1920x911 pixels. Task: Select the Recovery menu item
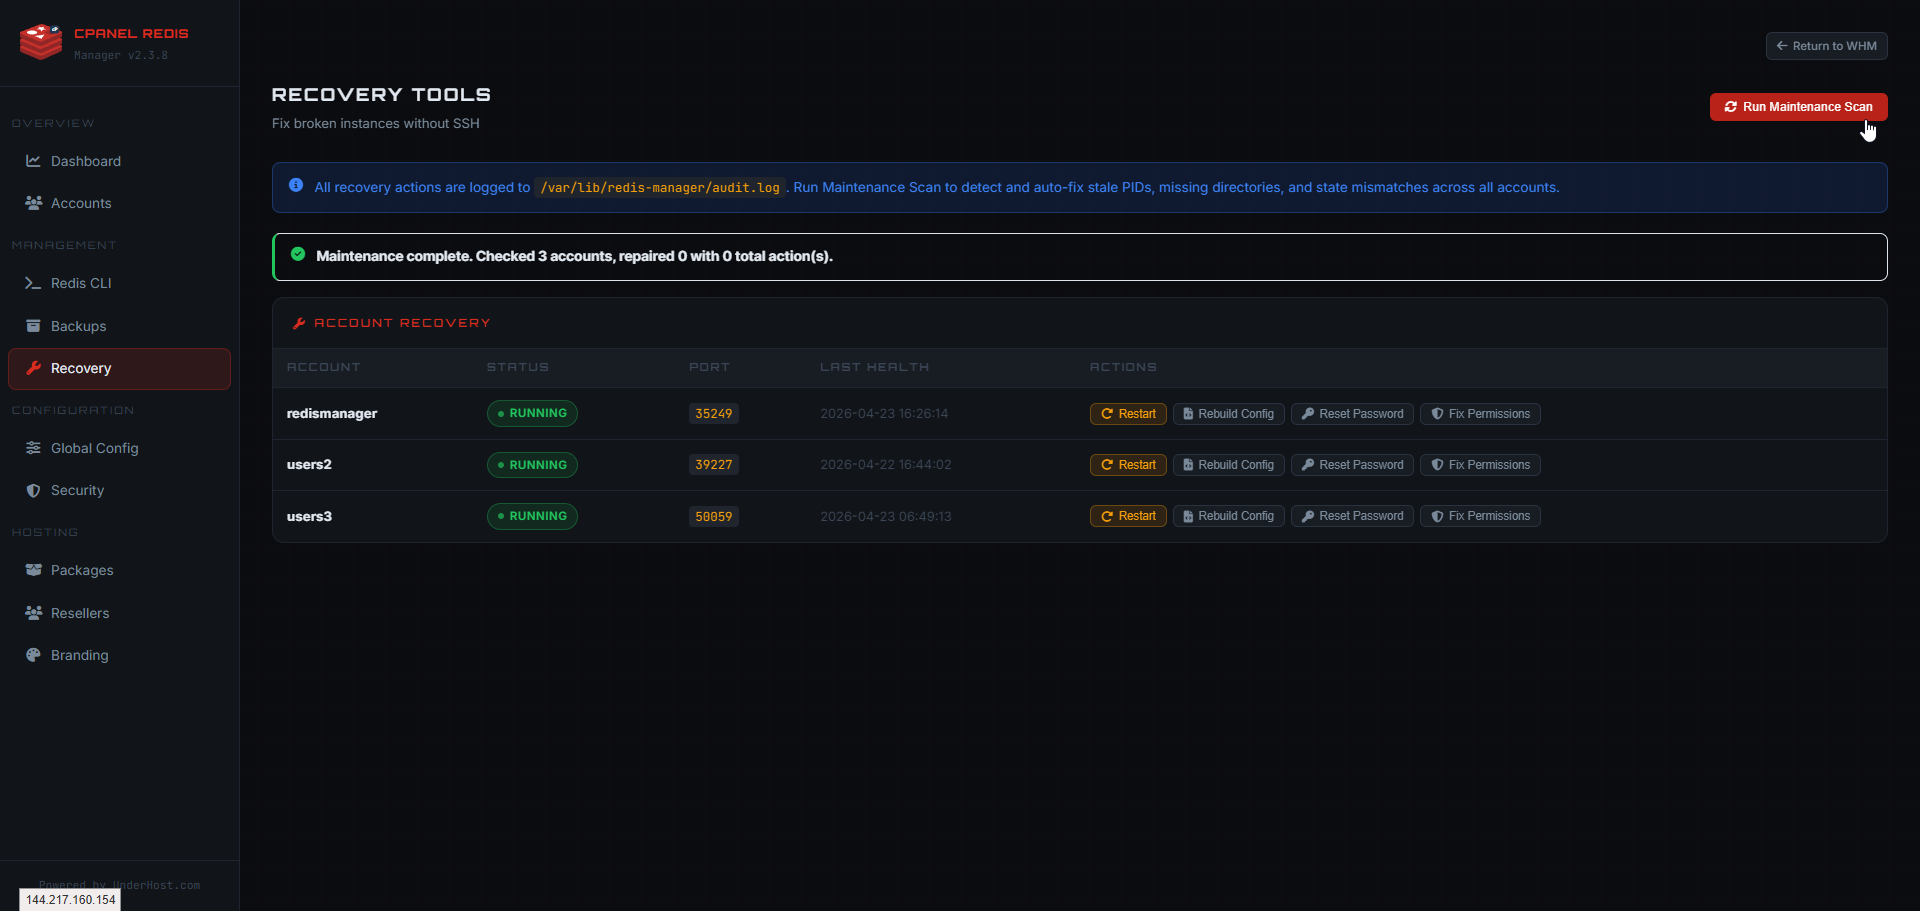(x=81, y=368)
